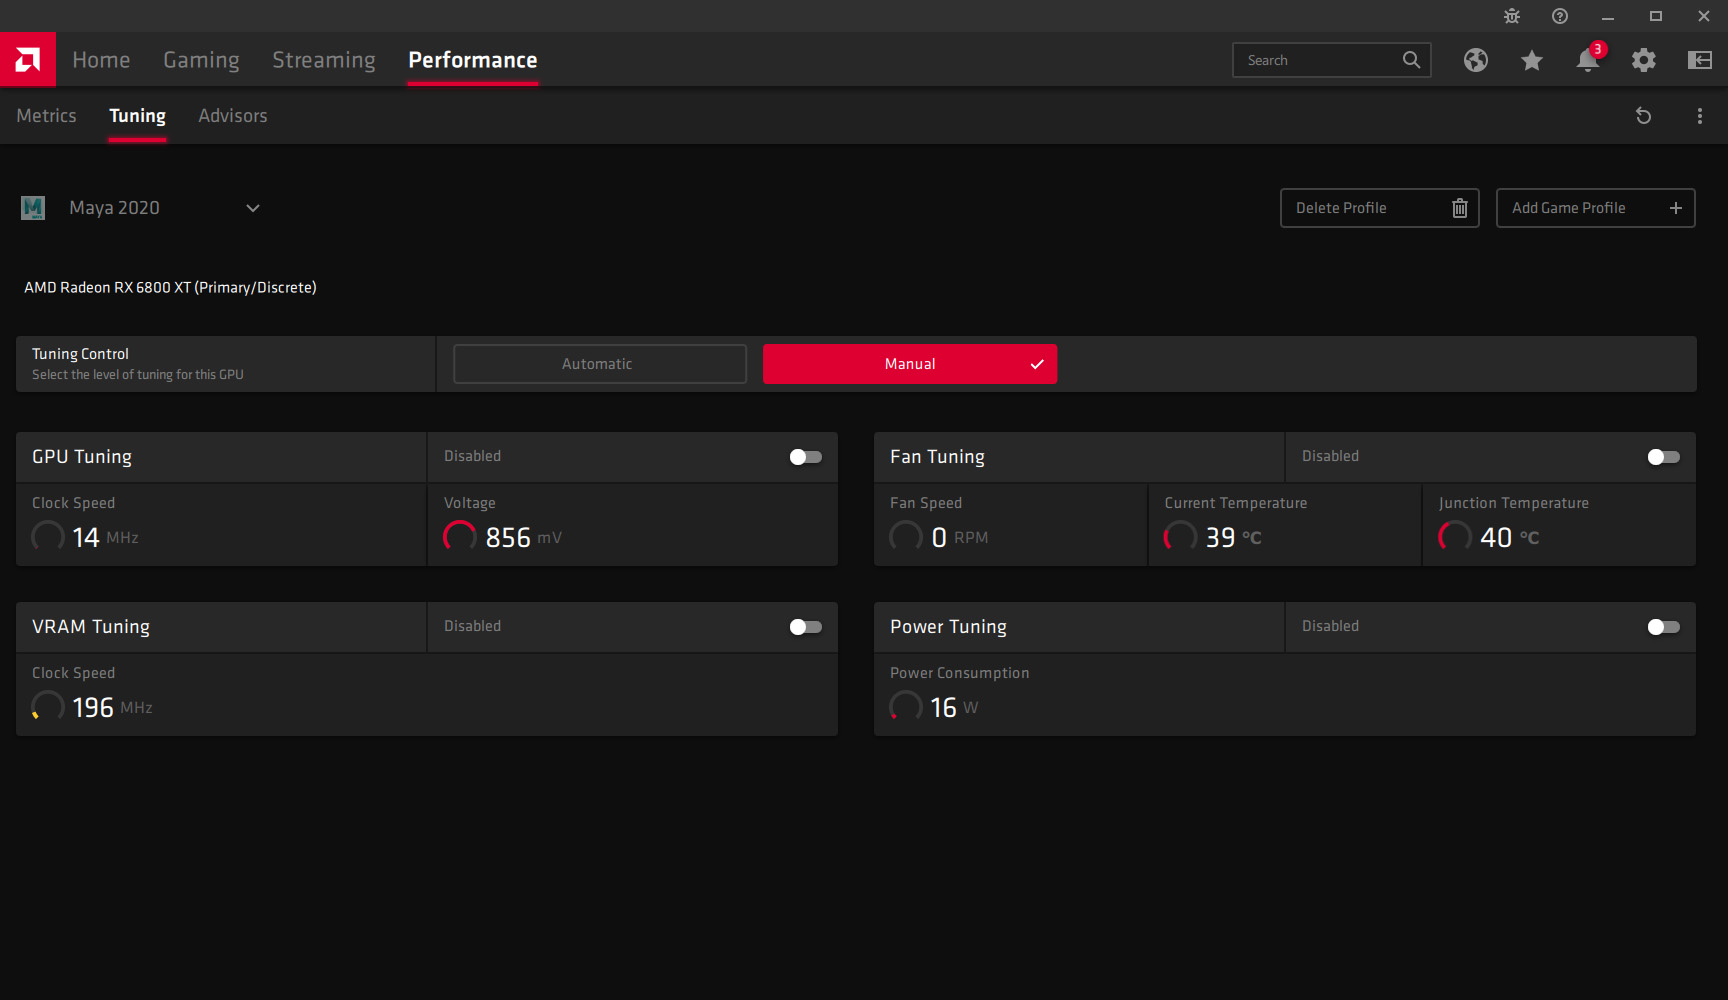Toggle the sidebar panel icon
Image resolution: width=1728 pixels, height=1000 pixels.
1700,60
